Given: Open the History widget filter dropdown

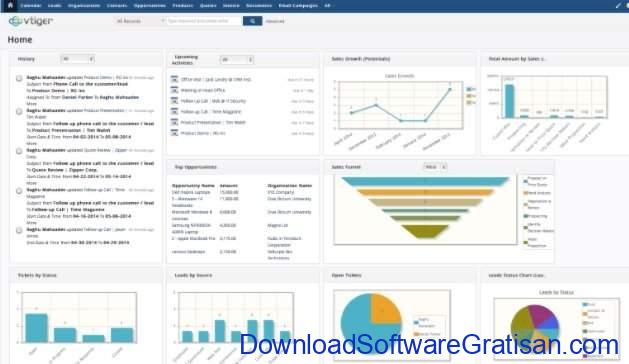Looking at the screenshot, I should tap(77, 59).
